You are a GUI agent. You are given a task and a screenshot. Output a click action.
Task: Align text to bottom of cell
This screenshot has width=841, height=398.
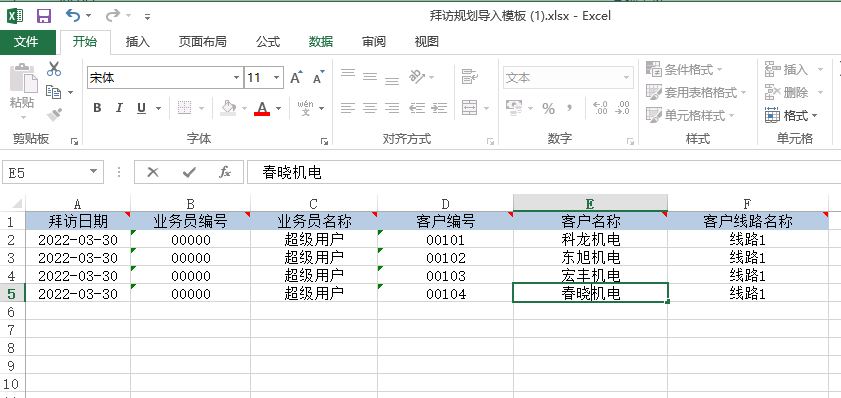pyautogui.click(x=392, y=80)
